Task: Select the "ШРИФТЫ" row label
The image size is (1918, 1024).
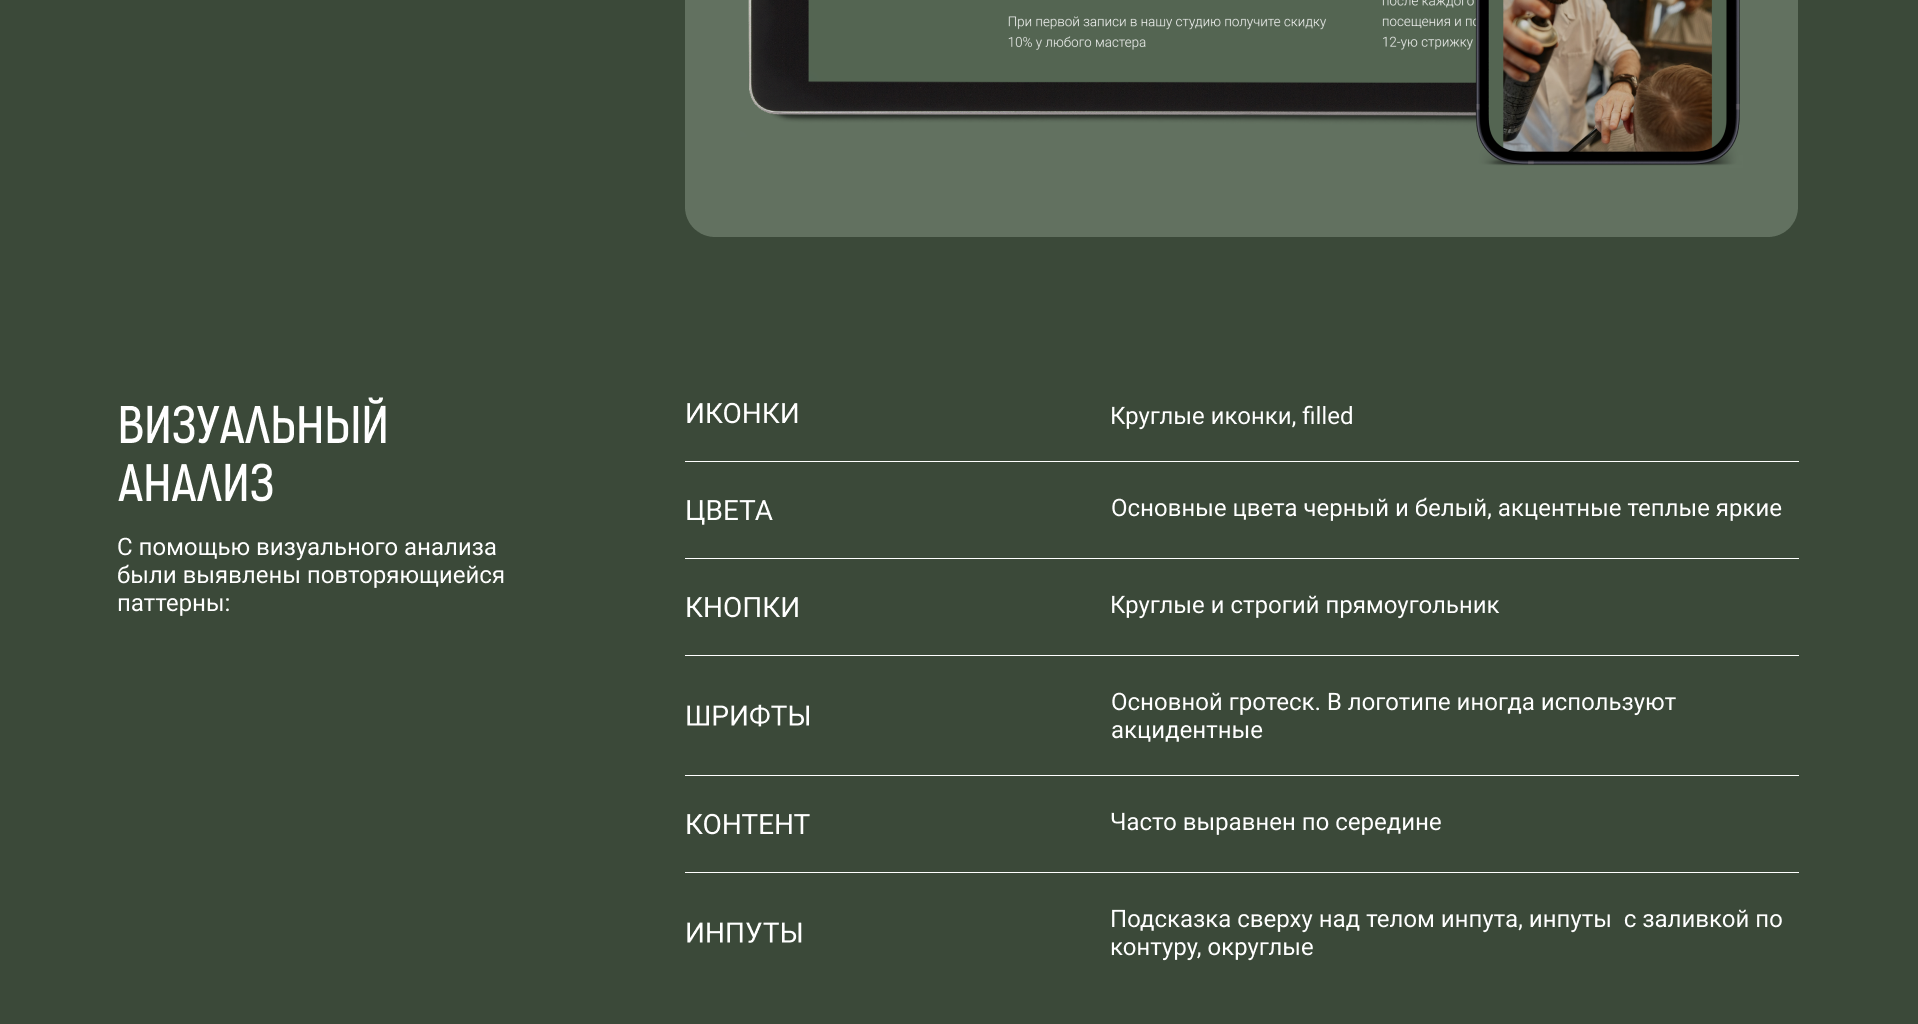Action: coord(748,716)
